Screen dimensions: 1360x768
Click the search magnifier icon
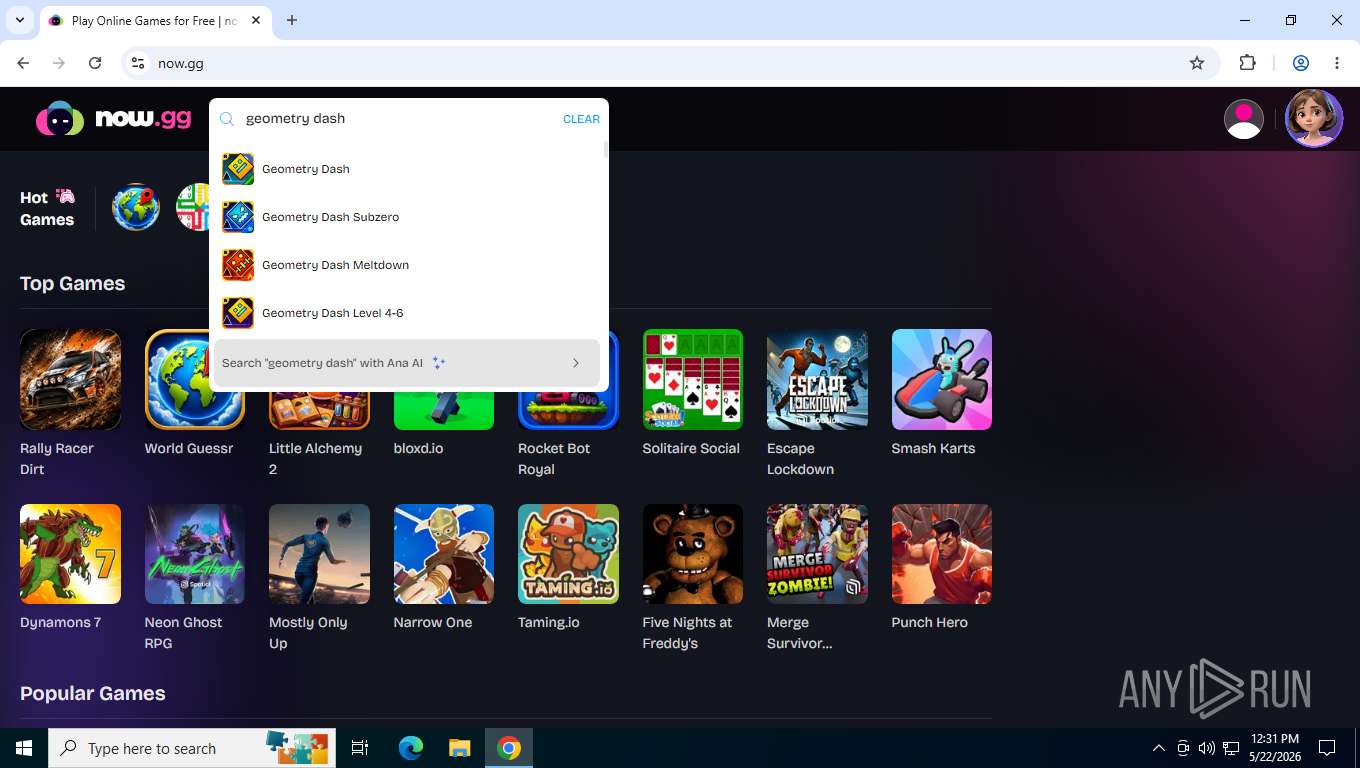(x=227, y=119)
